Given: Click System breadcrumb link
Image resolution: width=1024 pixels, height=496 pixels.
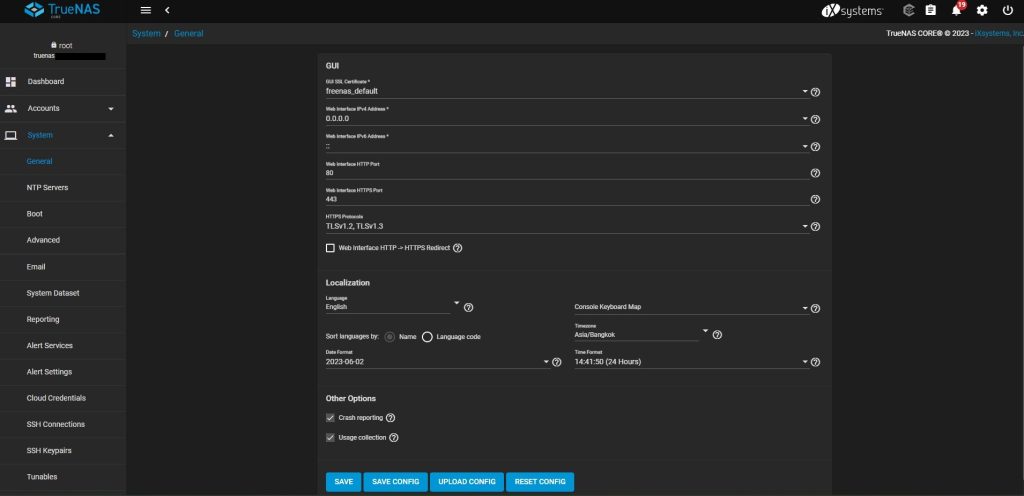Looking at the screenshot, I should pos(146,33).
